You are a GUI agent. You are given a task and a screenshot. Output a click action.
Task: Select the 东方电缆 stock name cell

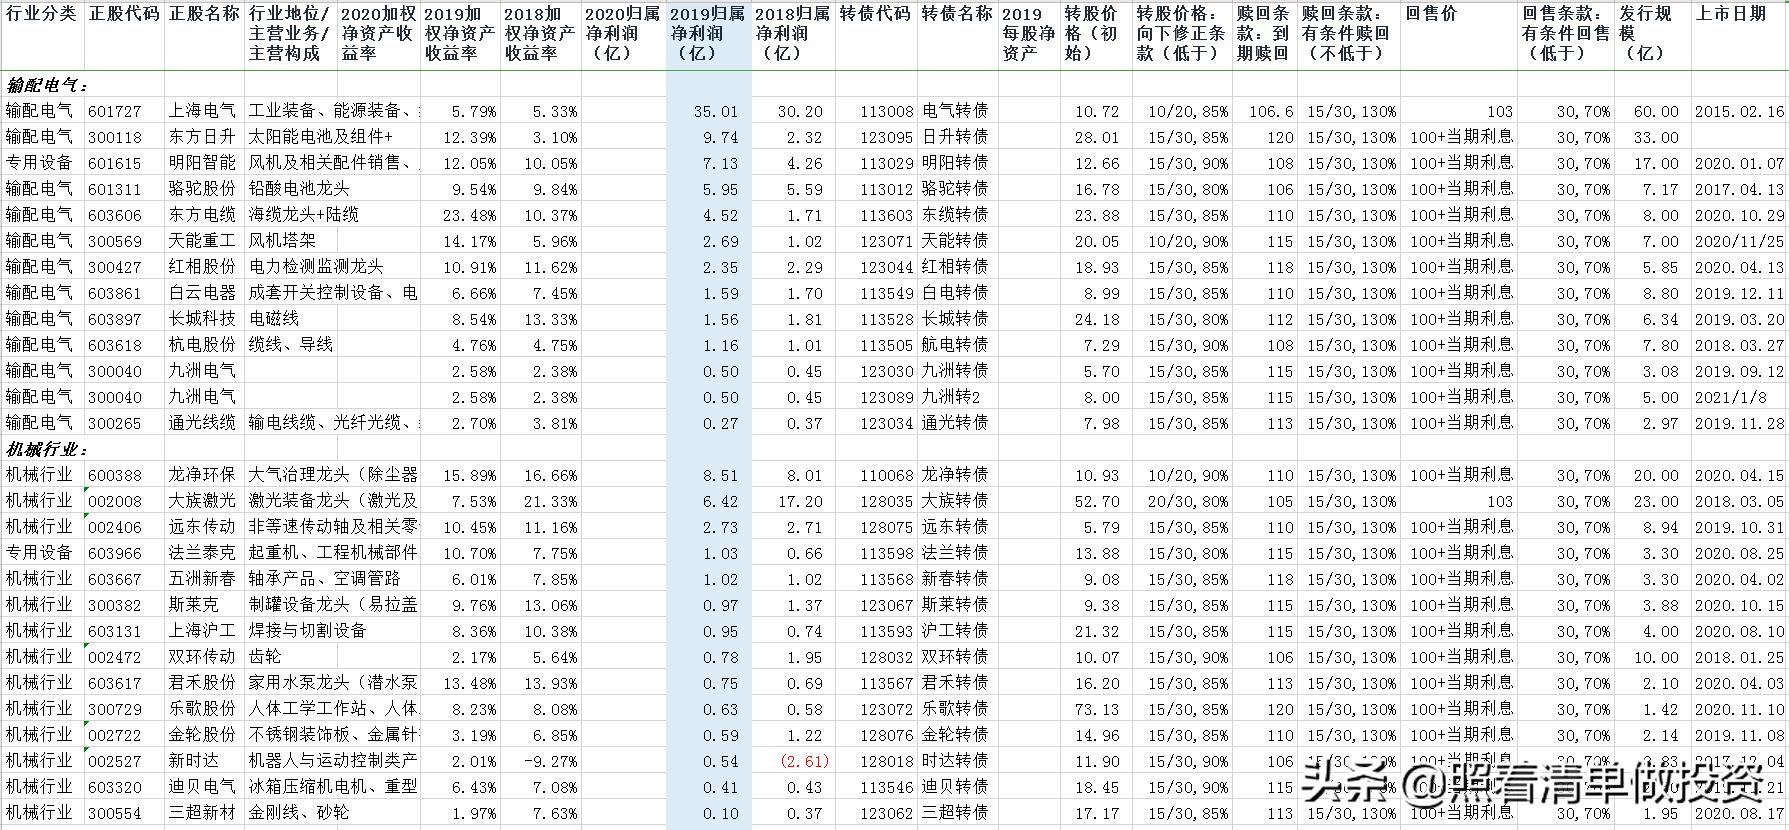click(x=202, y=215)
